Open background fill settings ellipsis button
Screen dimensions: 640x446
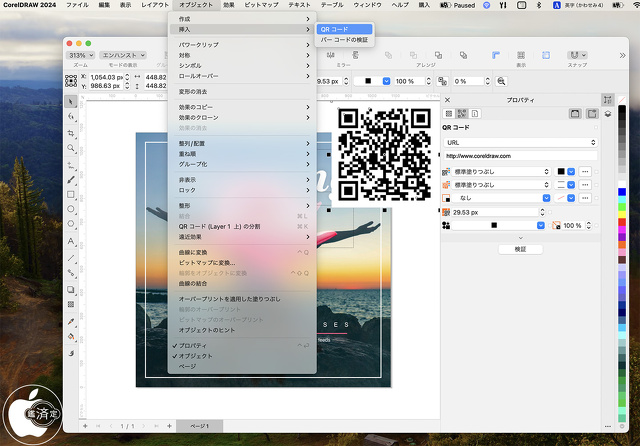[585, 185]
